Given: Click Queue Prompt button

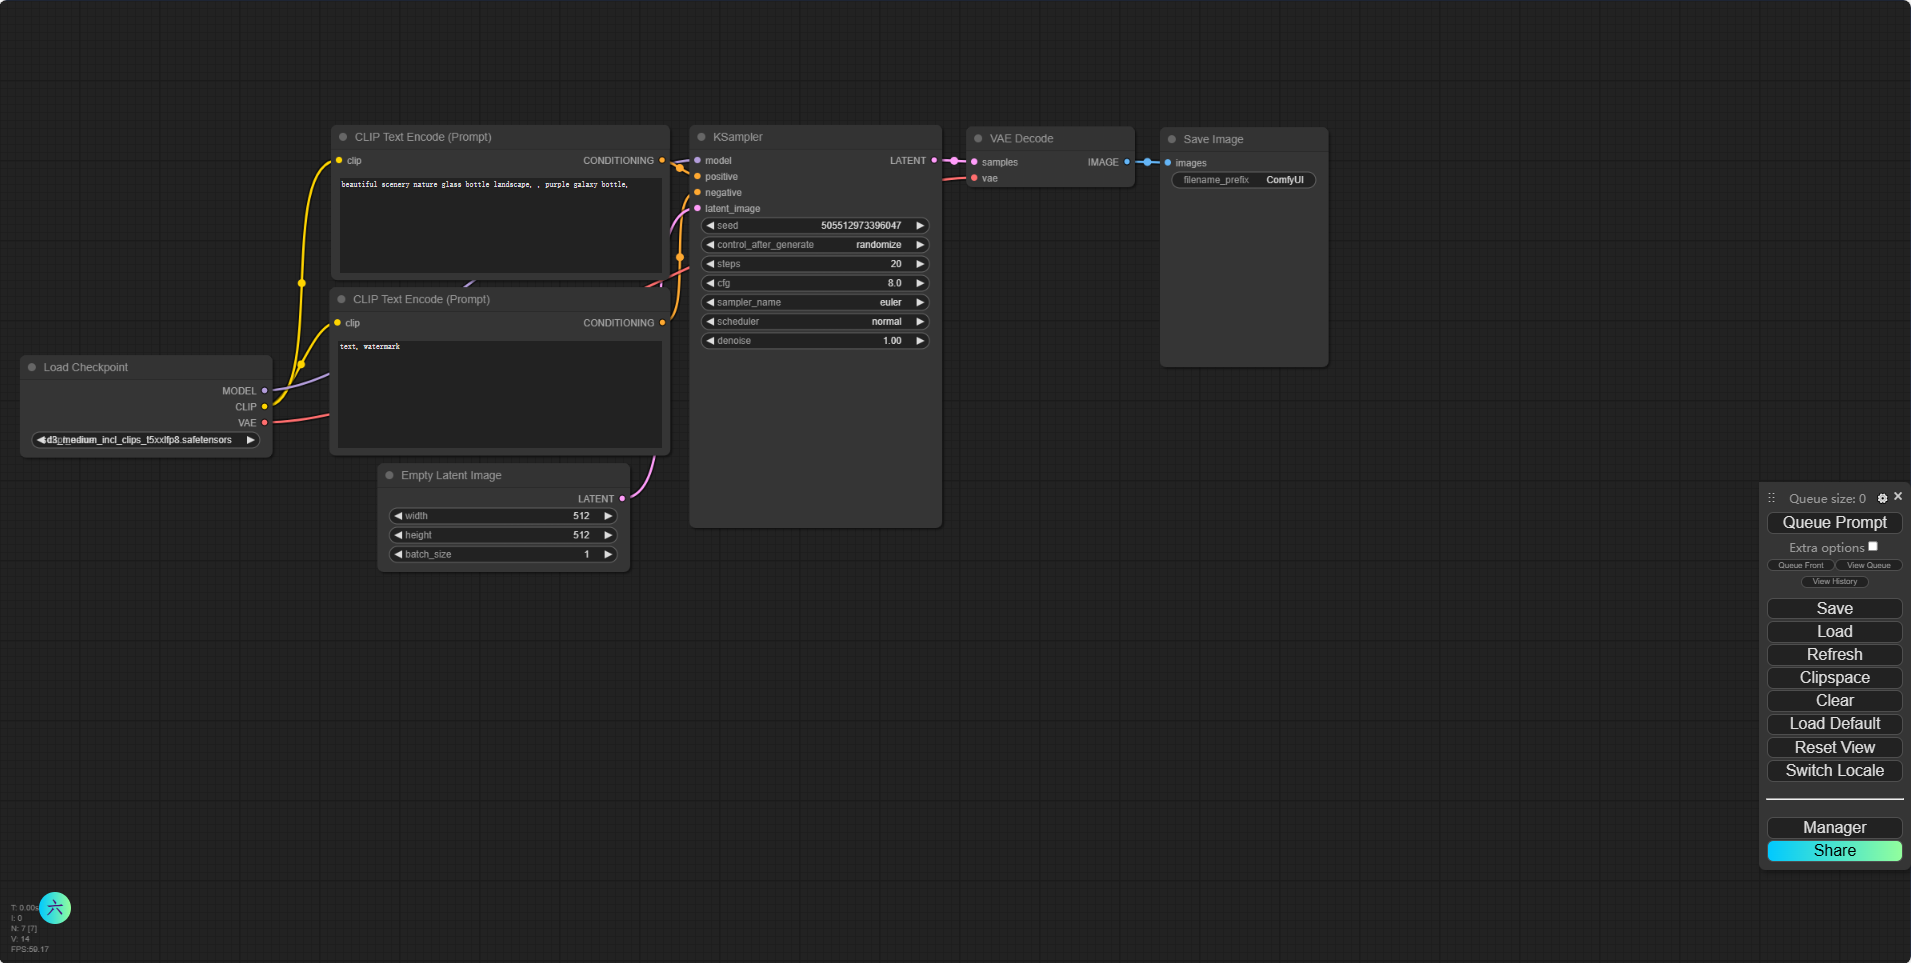Looking at the screenshot, I should point(1834,523).
